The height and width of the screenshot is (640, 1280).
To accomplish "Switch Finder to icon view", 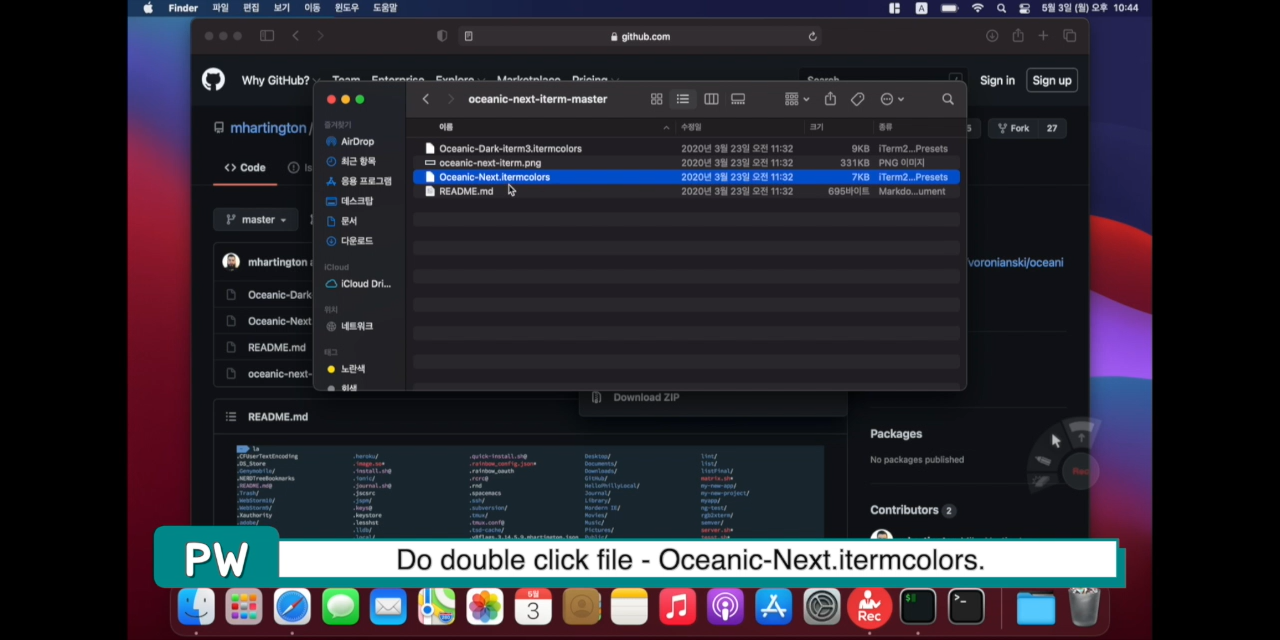I will tap(657, 99).
